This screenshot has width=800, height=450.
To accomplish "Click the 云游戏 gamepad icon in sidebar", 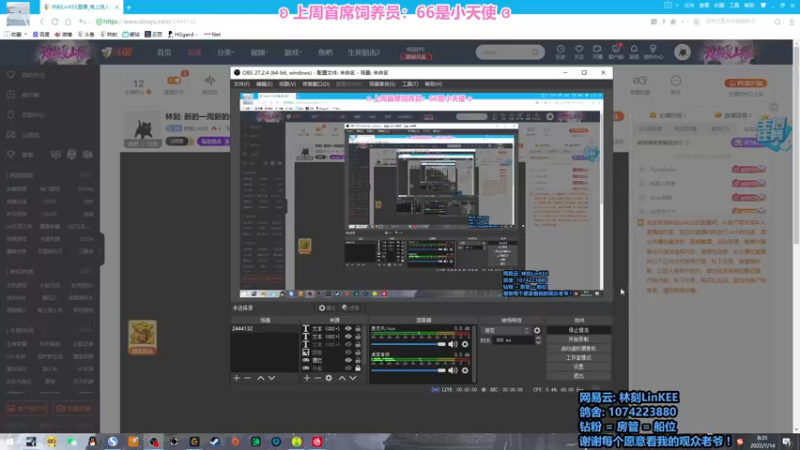I will [11, 135].
